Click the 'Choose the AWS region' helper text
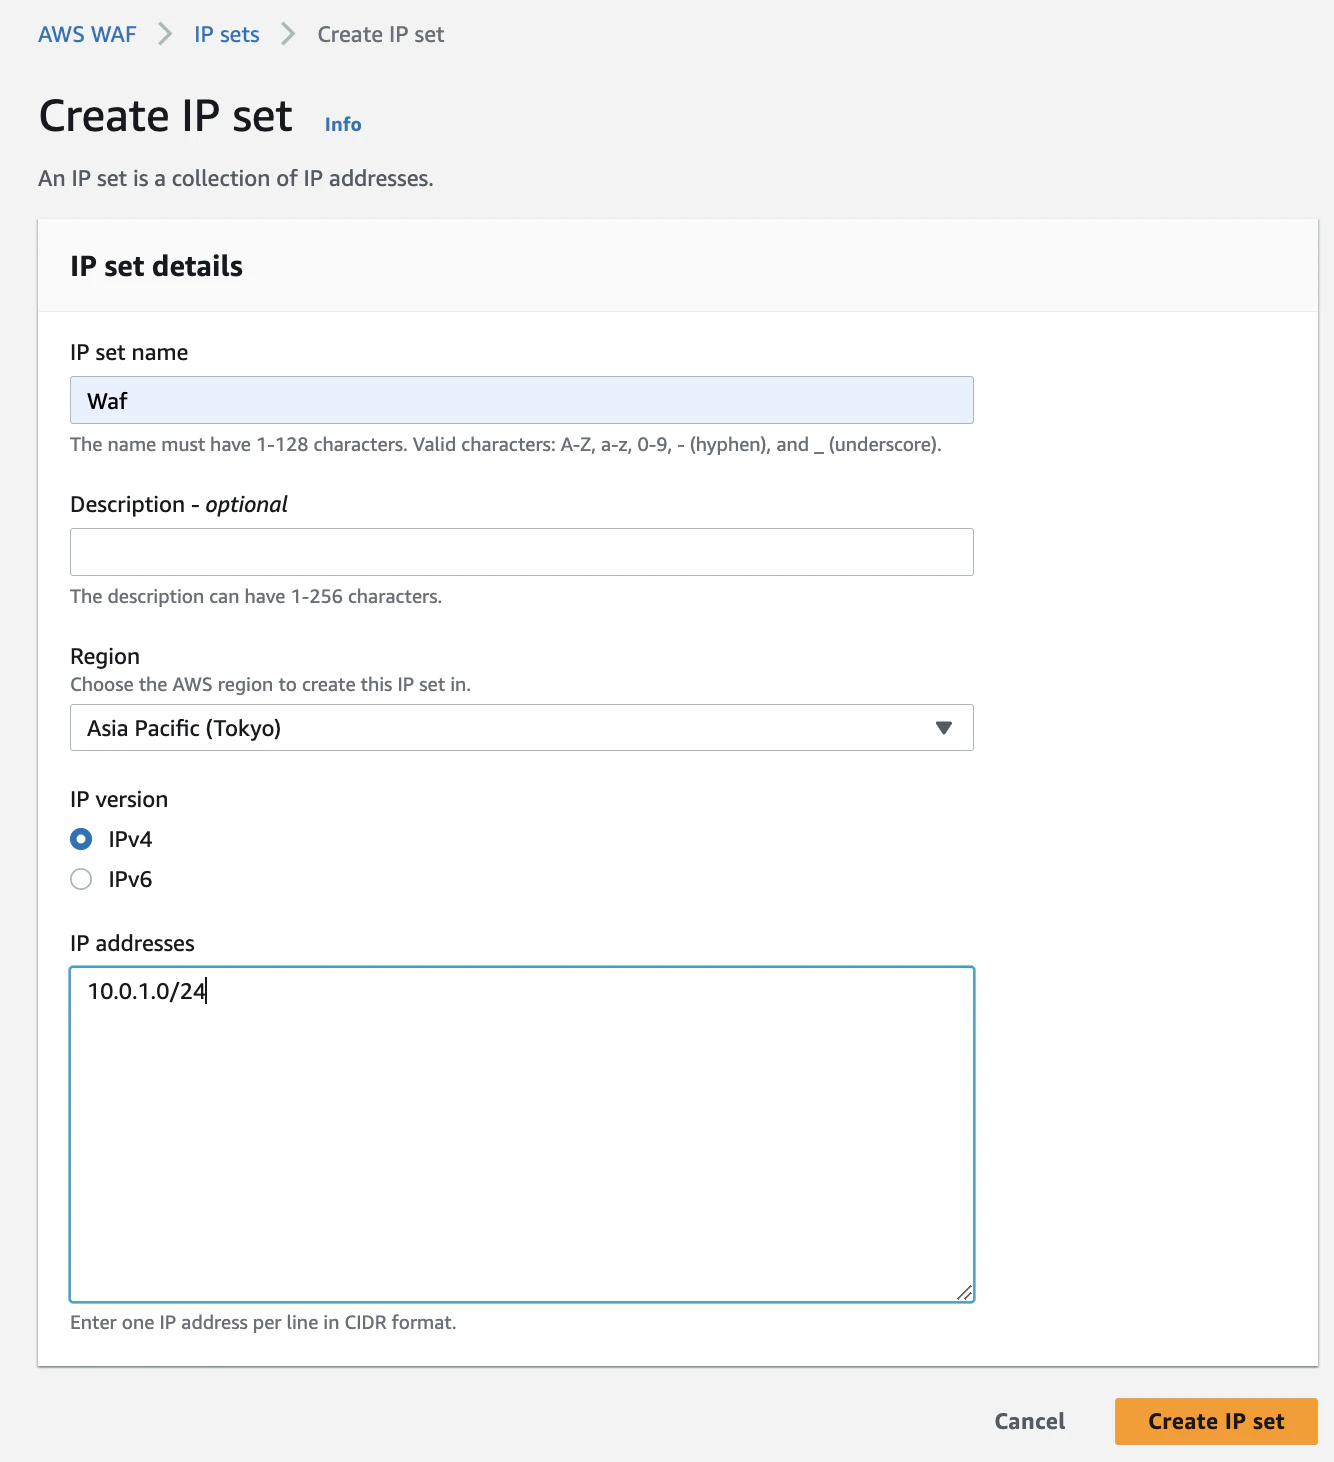The height and width of the screenshot is (1462, 1334). [x=270, y=684]
